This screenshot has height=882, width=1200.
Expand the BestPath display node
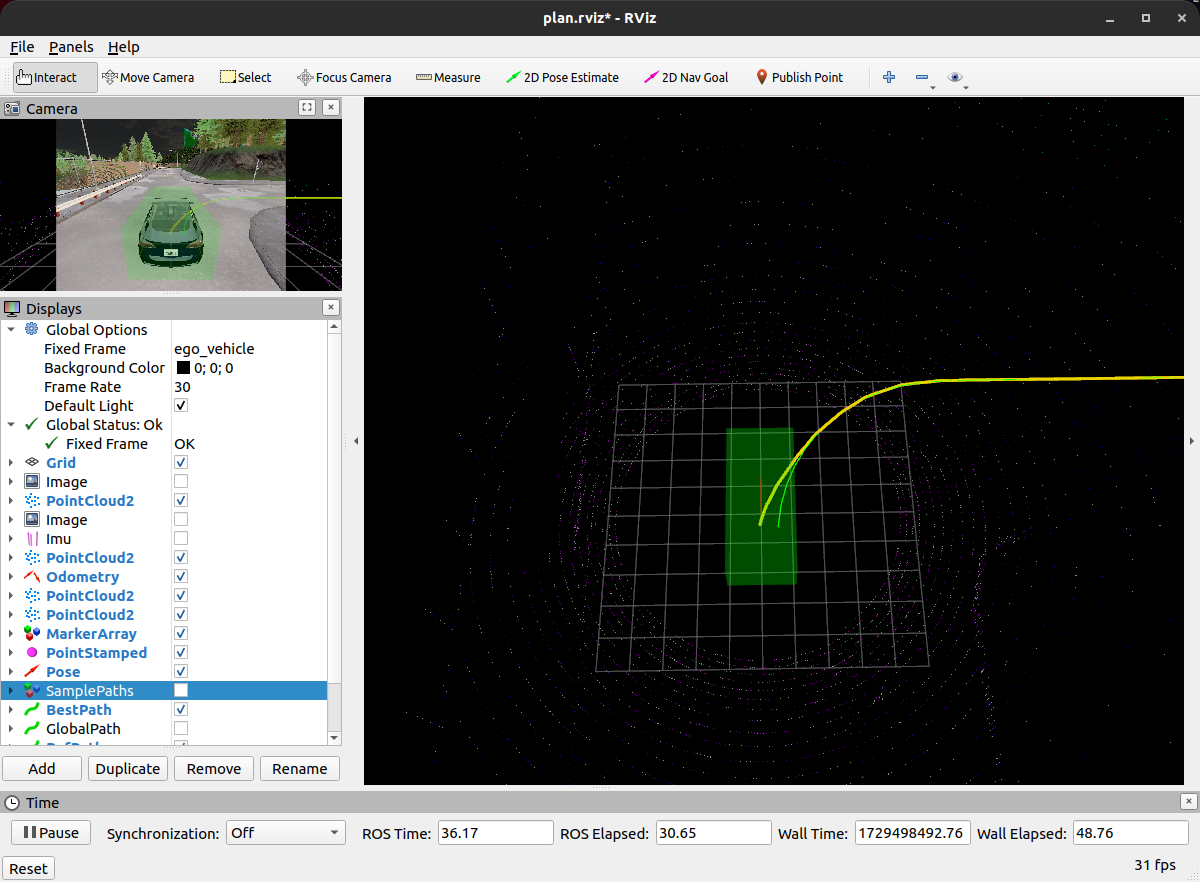11,709
